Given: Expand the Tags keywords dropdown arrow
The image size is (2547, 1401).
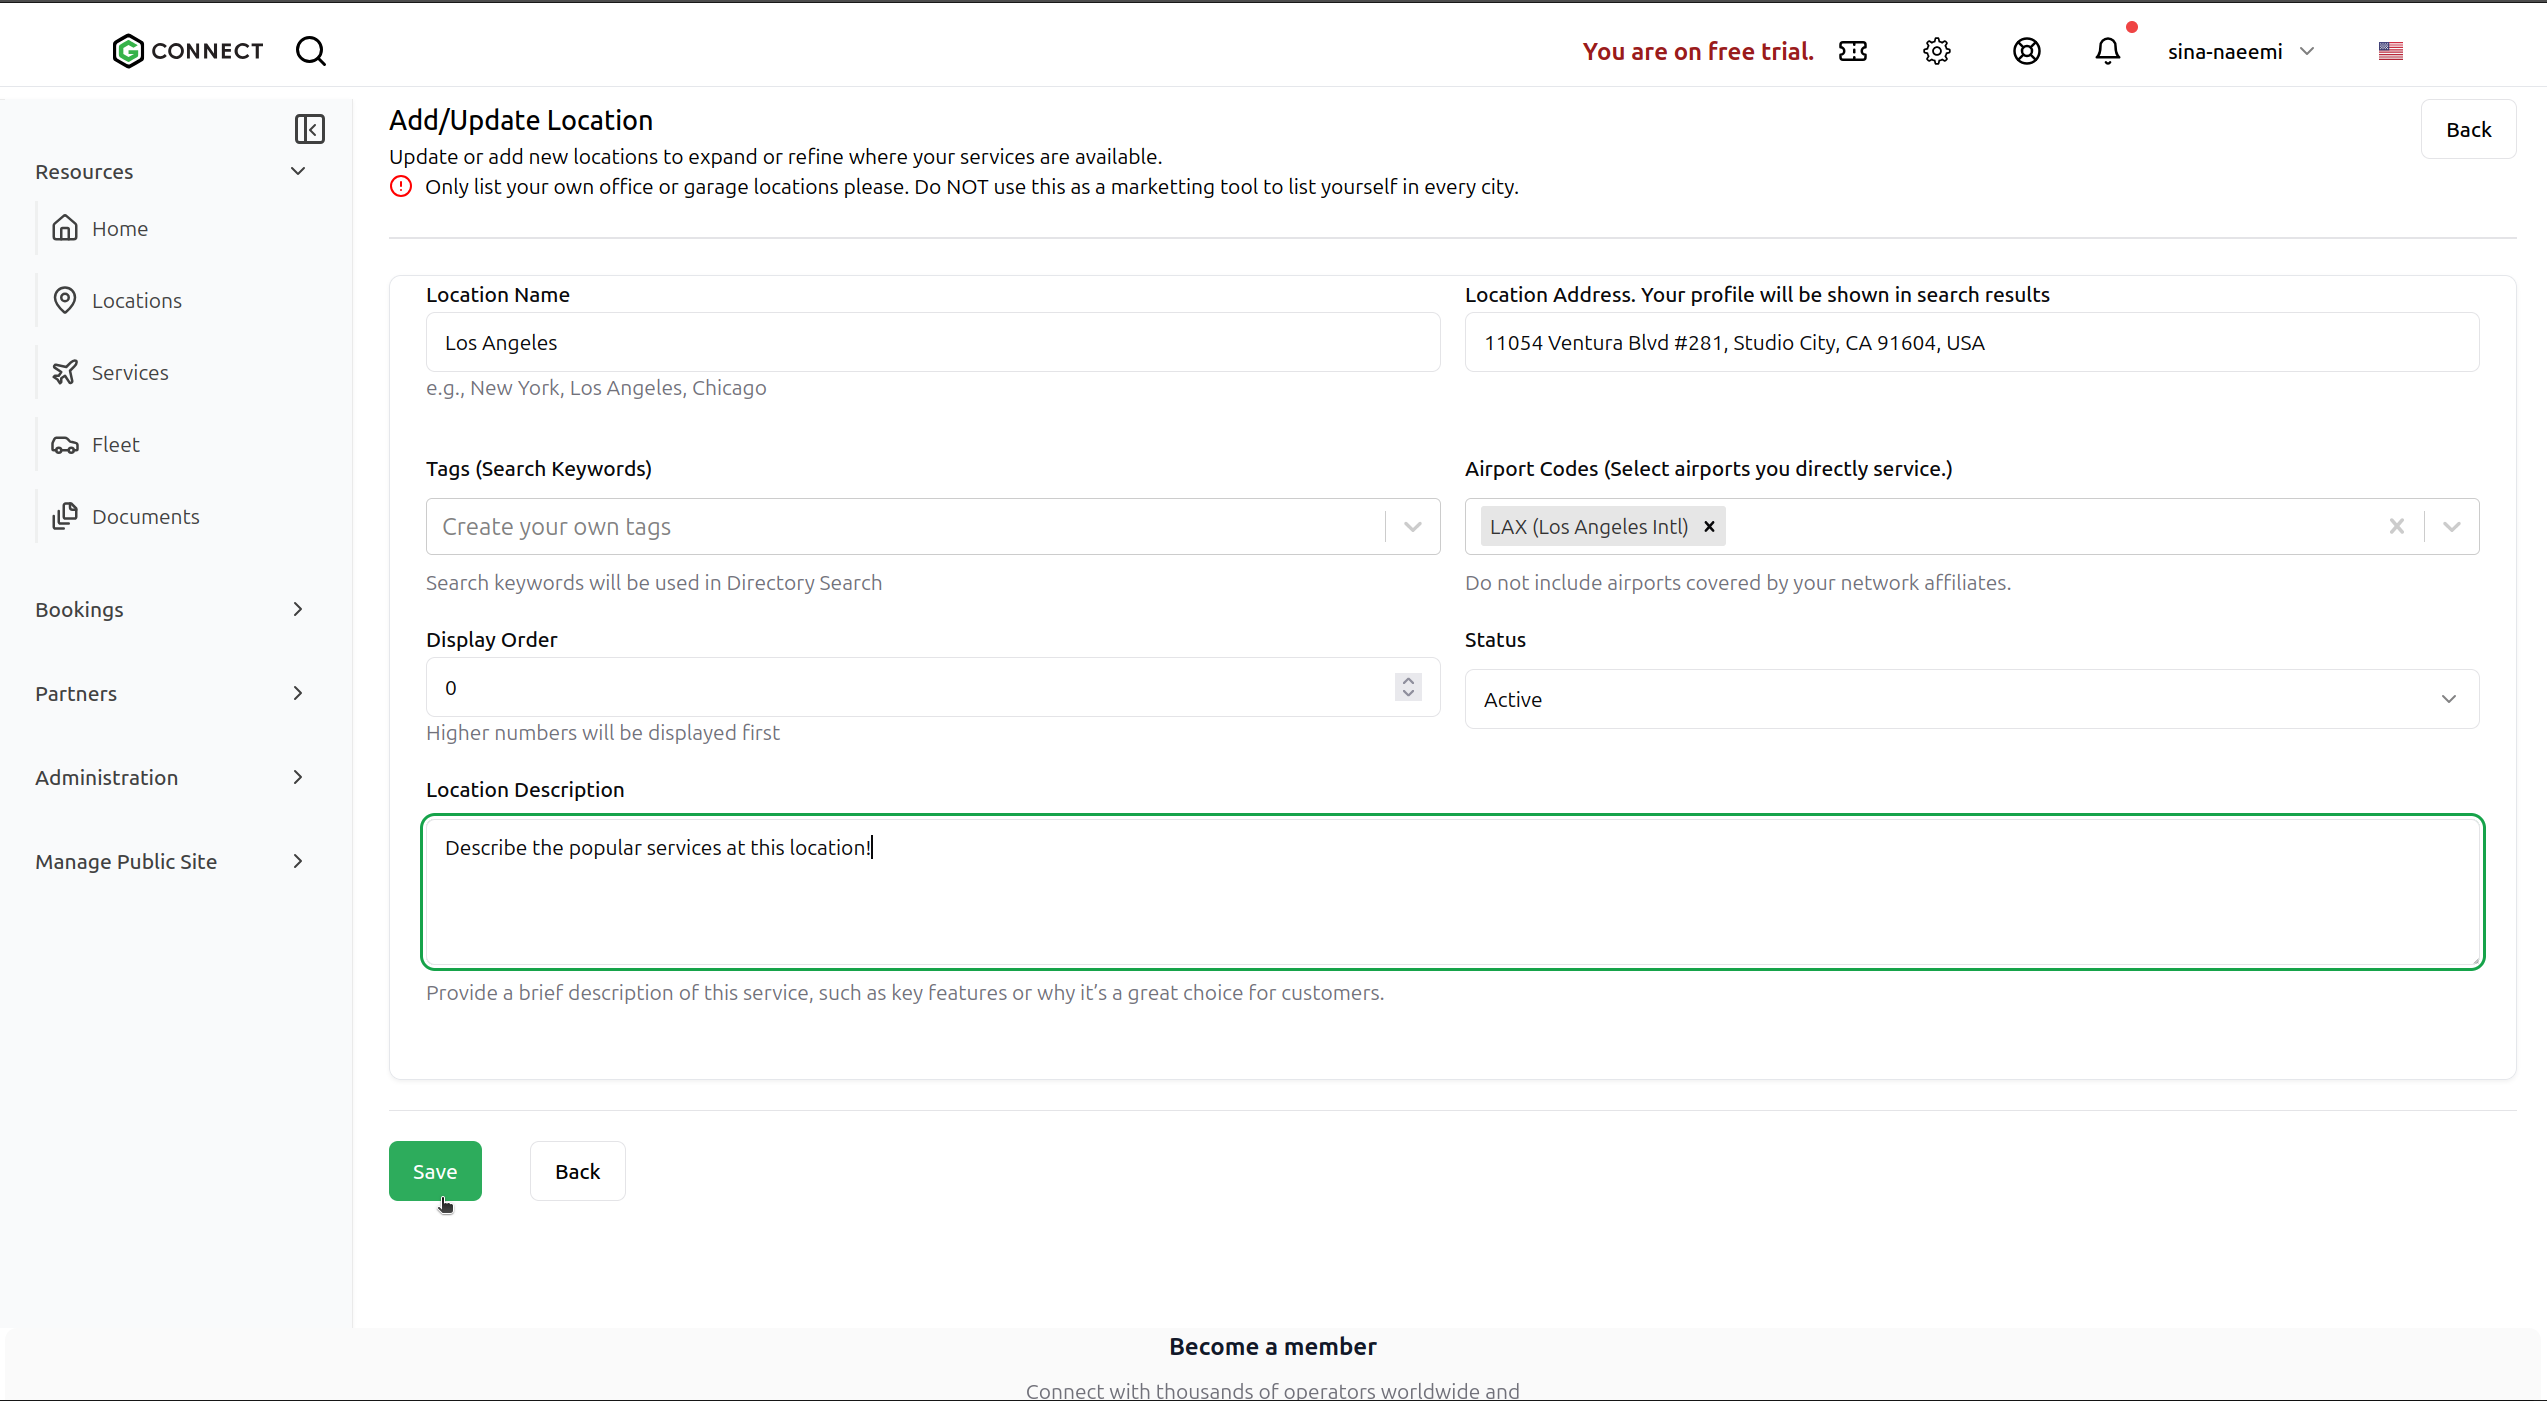Looking at the screenshot, I should click(x=1412, y=527).
